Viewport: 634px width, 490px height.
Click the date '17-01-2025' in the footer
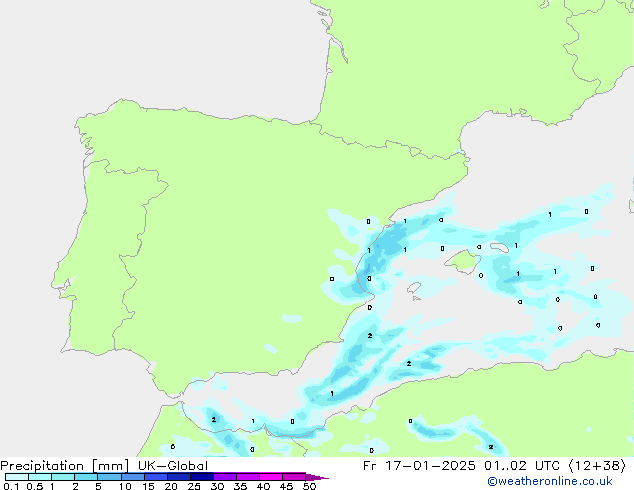coord(430,466)
